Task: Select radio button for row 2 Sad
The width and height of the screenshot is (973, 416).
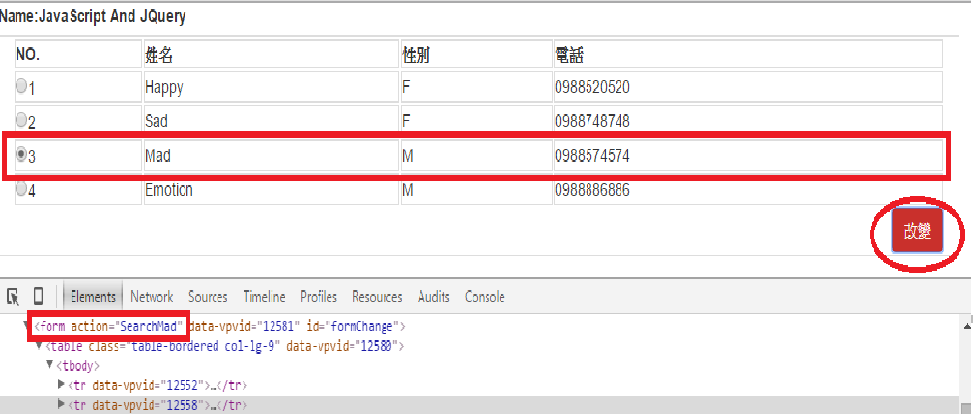Action: click(x=21, y=119)
